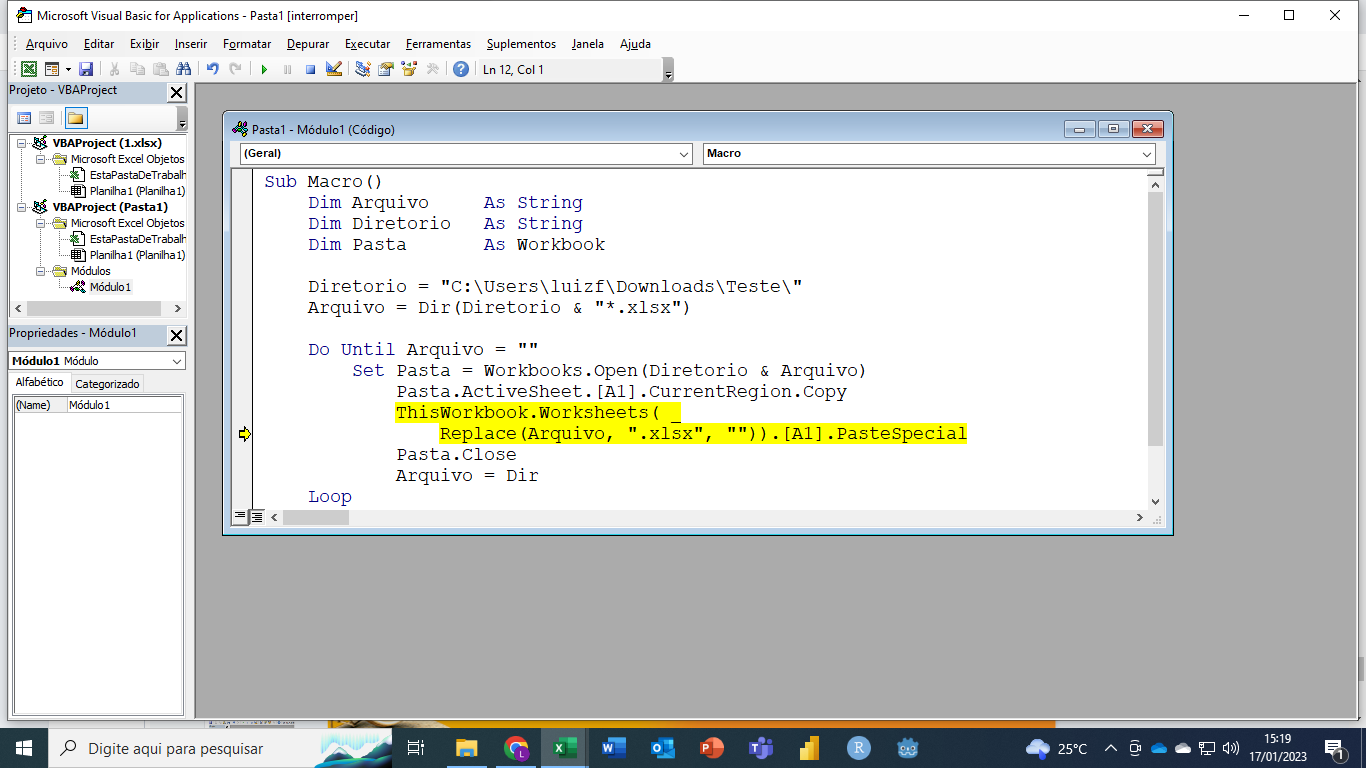Viewport: 1366px width, 768px height.
Task: Click the code window vertical scrollbar
Action: click(x=1155, y=318)
